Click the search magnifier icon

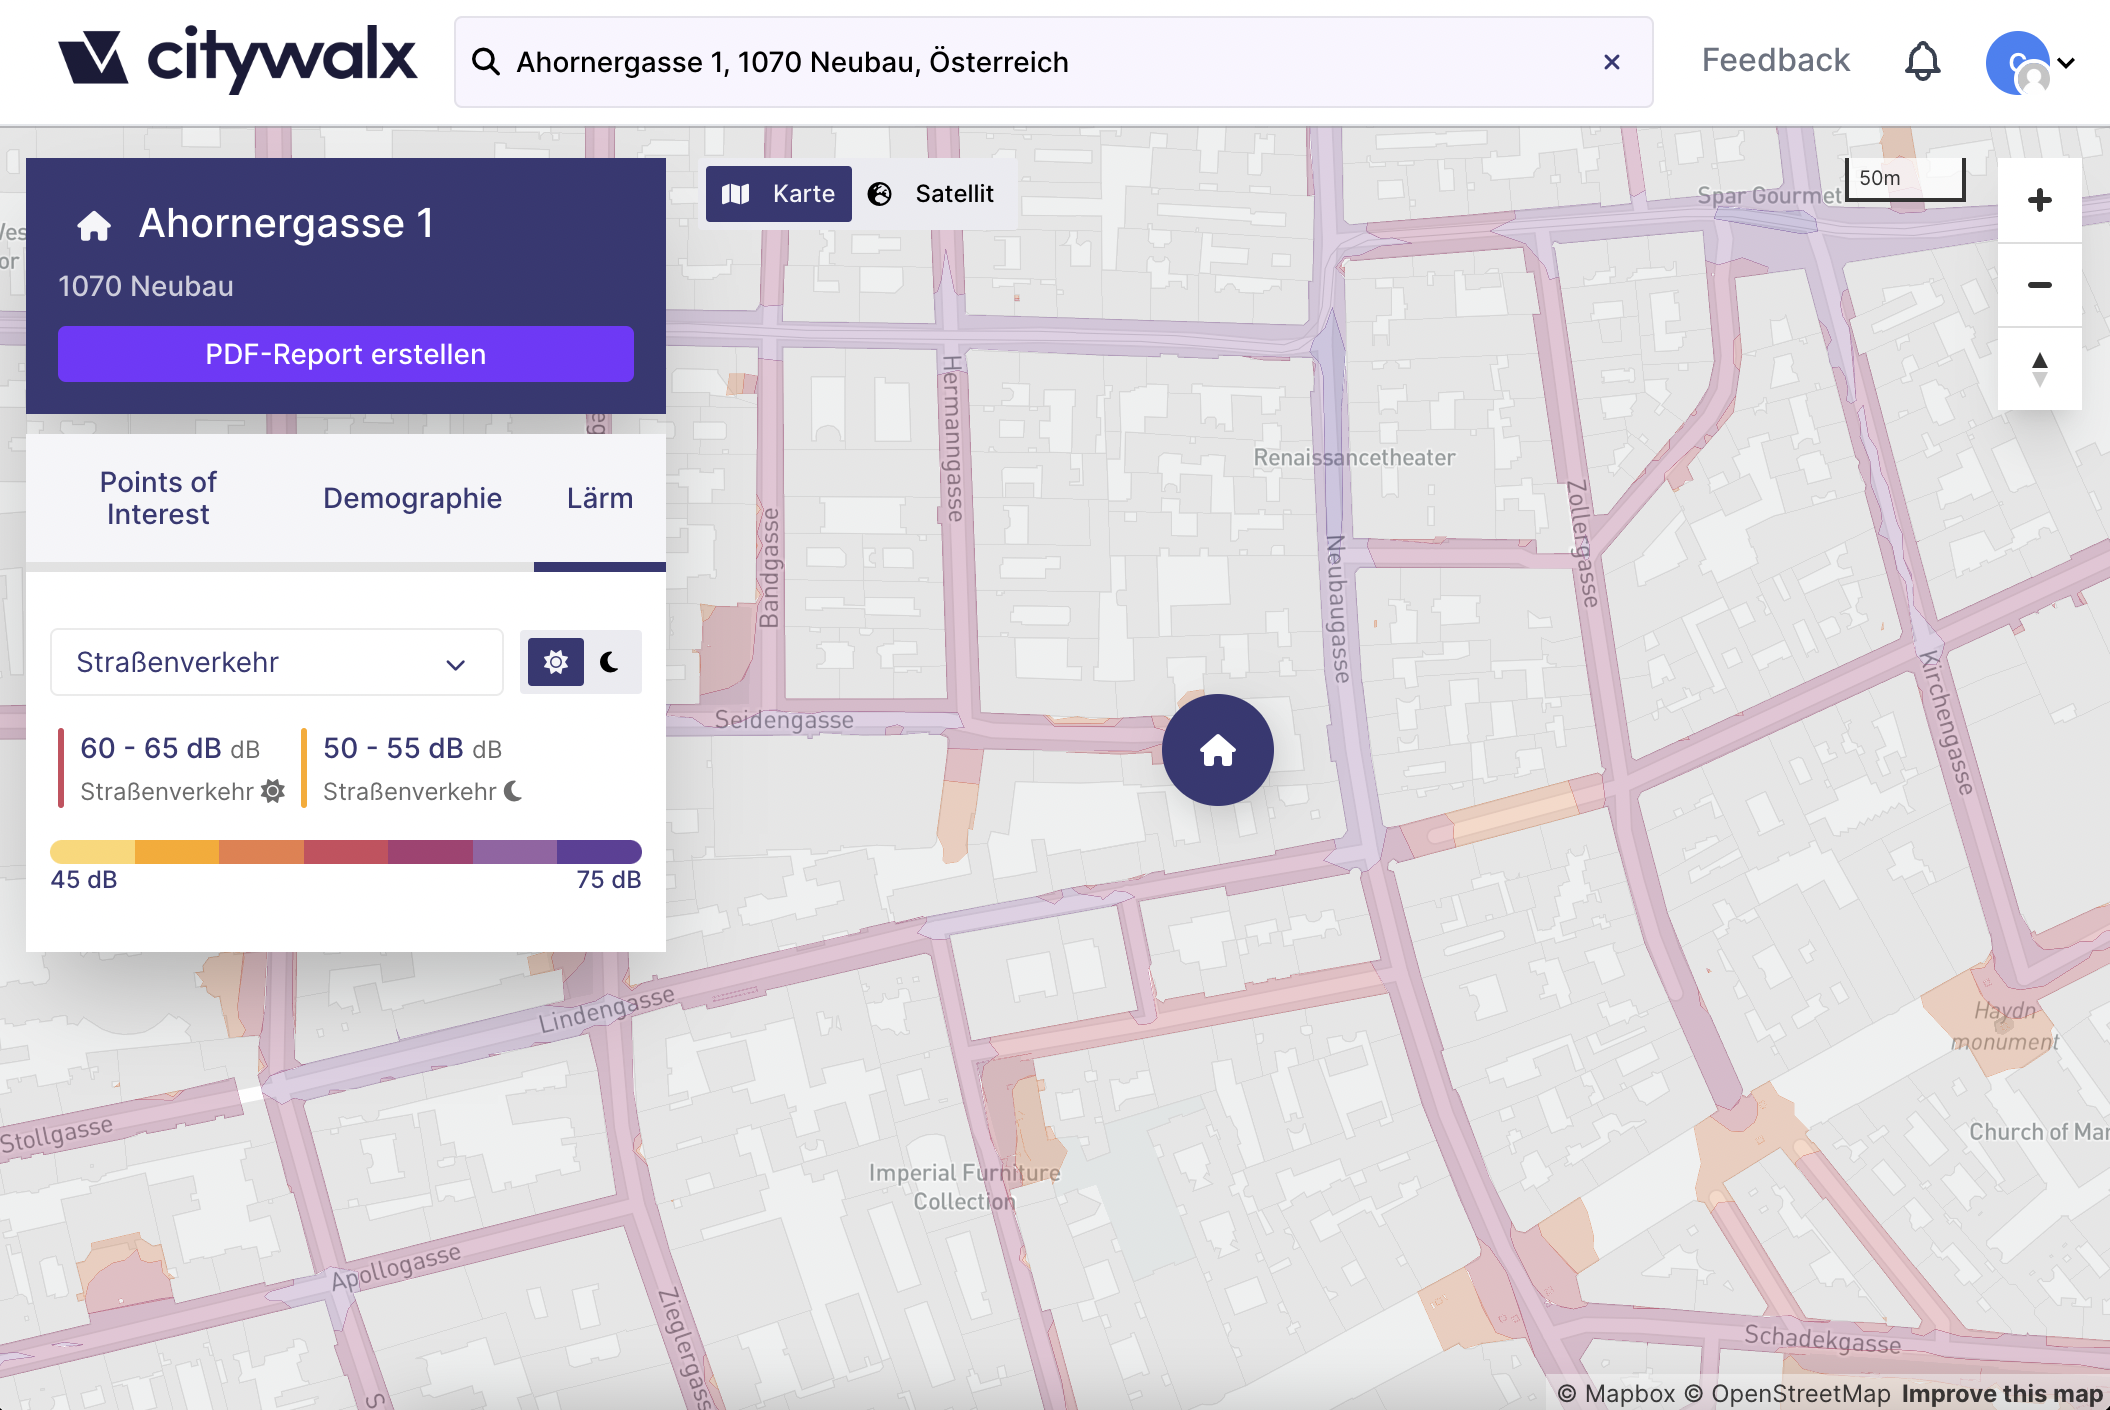486,62
